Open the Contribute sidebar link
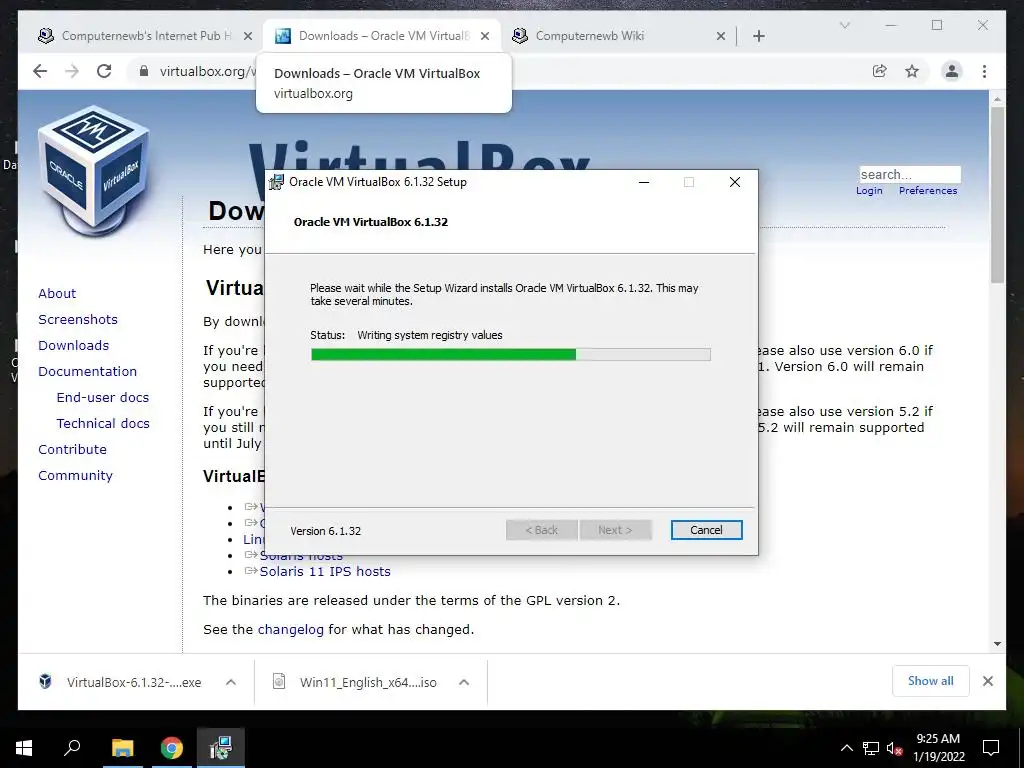The image size is (1024, 768). coord(72,450)
